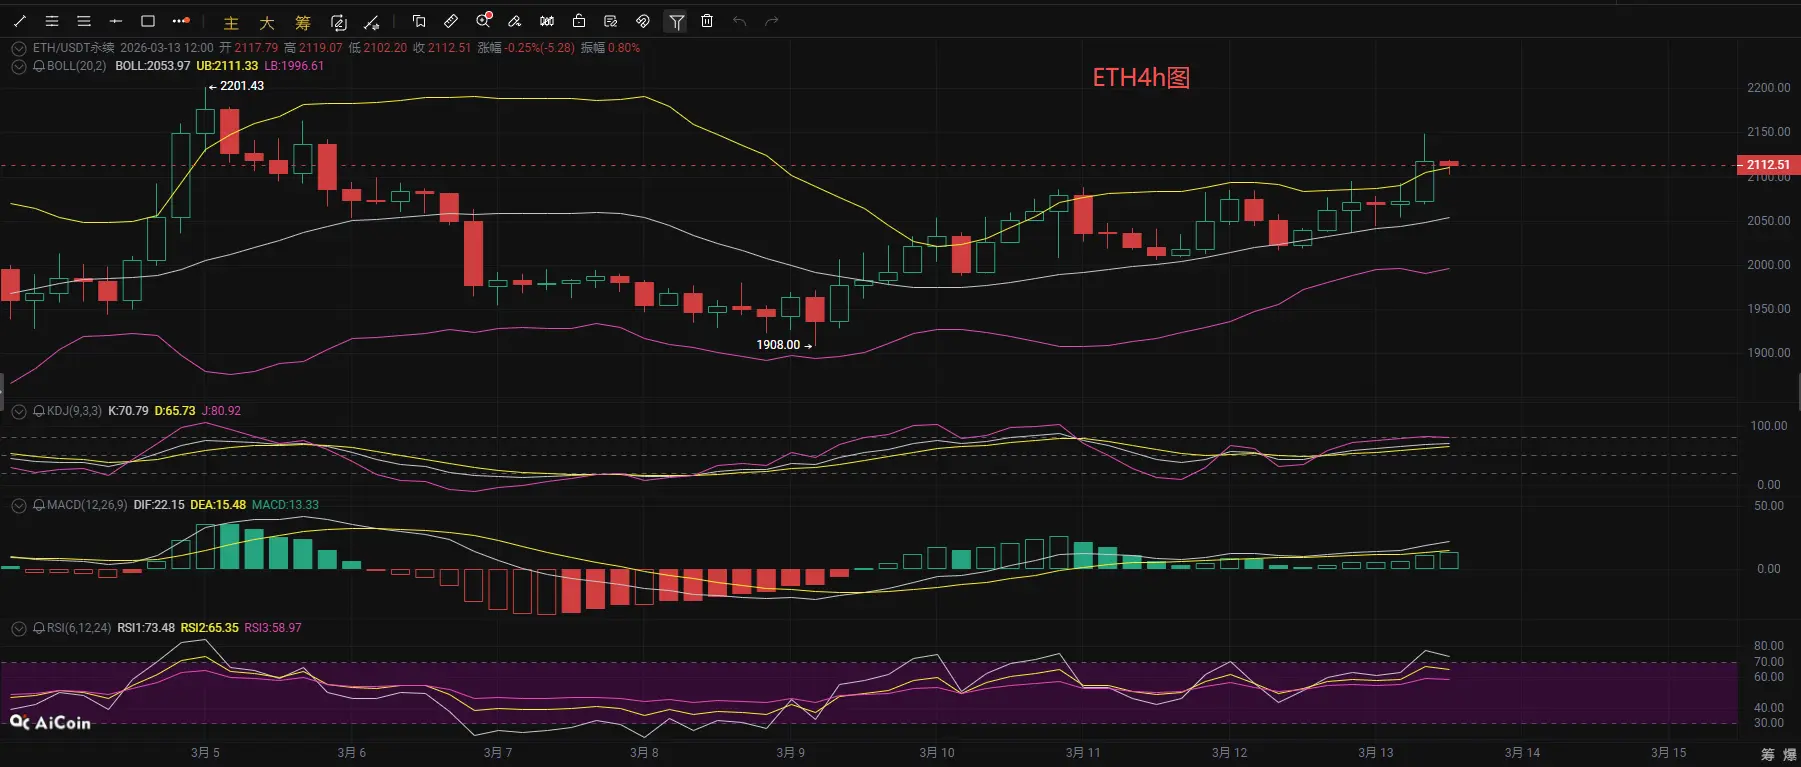Click the RSI3:58.97 value
The height and width of the screenshot is (767, 1801).
273,628
